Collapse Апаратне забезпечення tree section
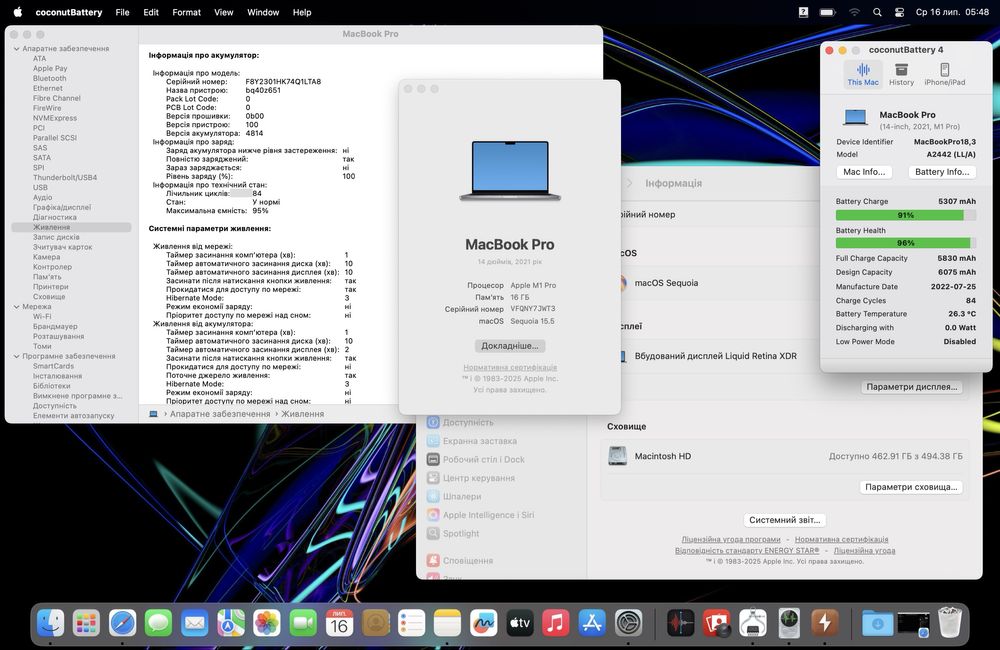1000x650 pixels. 17,48
